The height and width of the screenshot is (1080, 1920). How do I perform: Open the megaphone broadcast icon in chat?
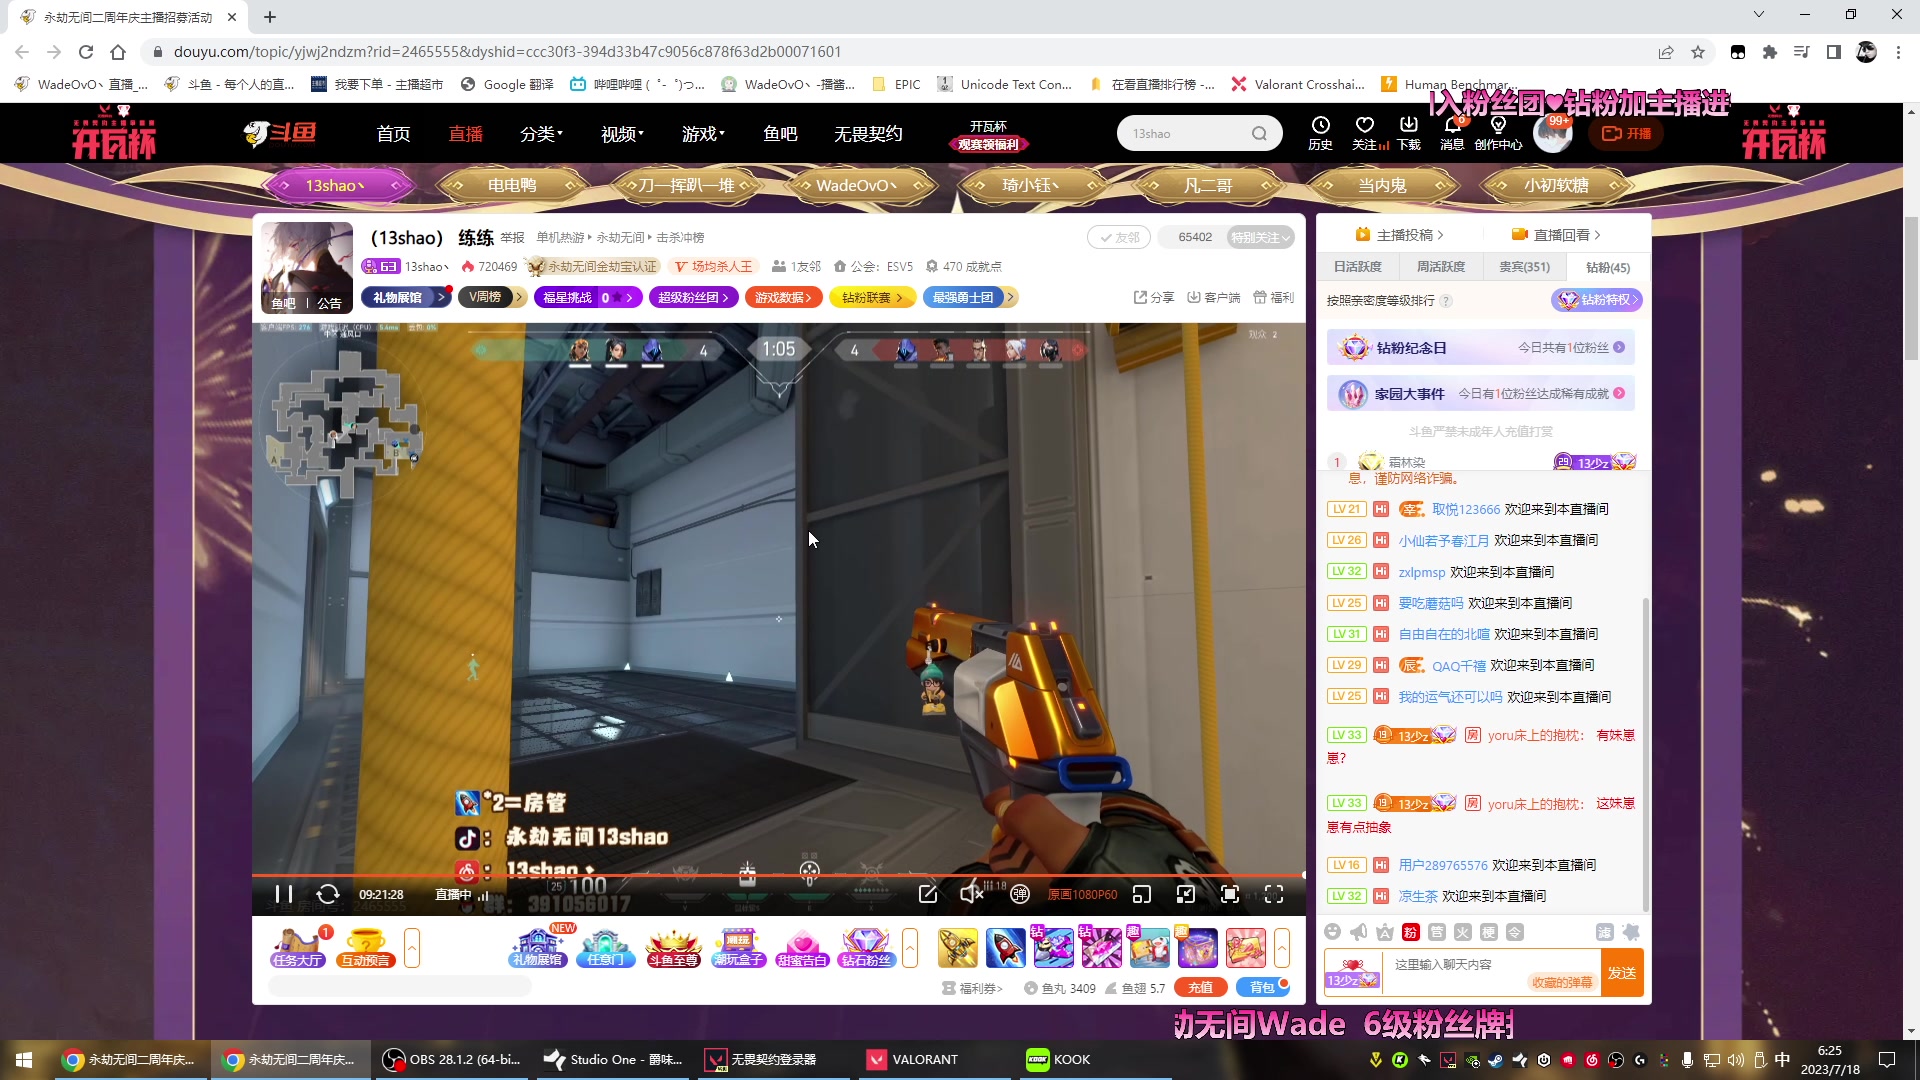tap(1358, 932)
